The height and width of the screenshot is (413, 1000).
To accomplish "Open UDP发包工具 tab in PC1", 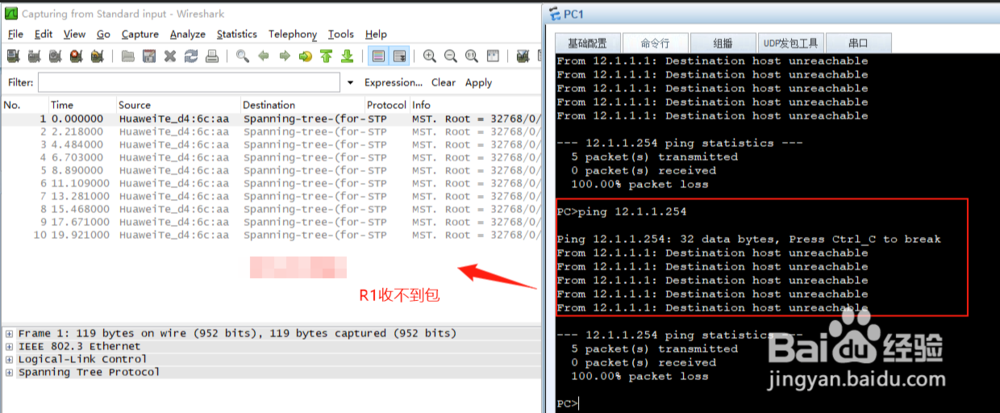I will click(791, 43).
